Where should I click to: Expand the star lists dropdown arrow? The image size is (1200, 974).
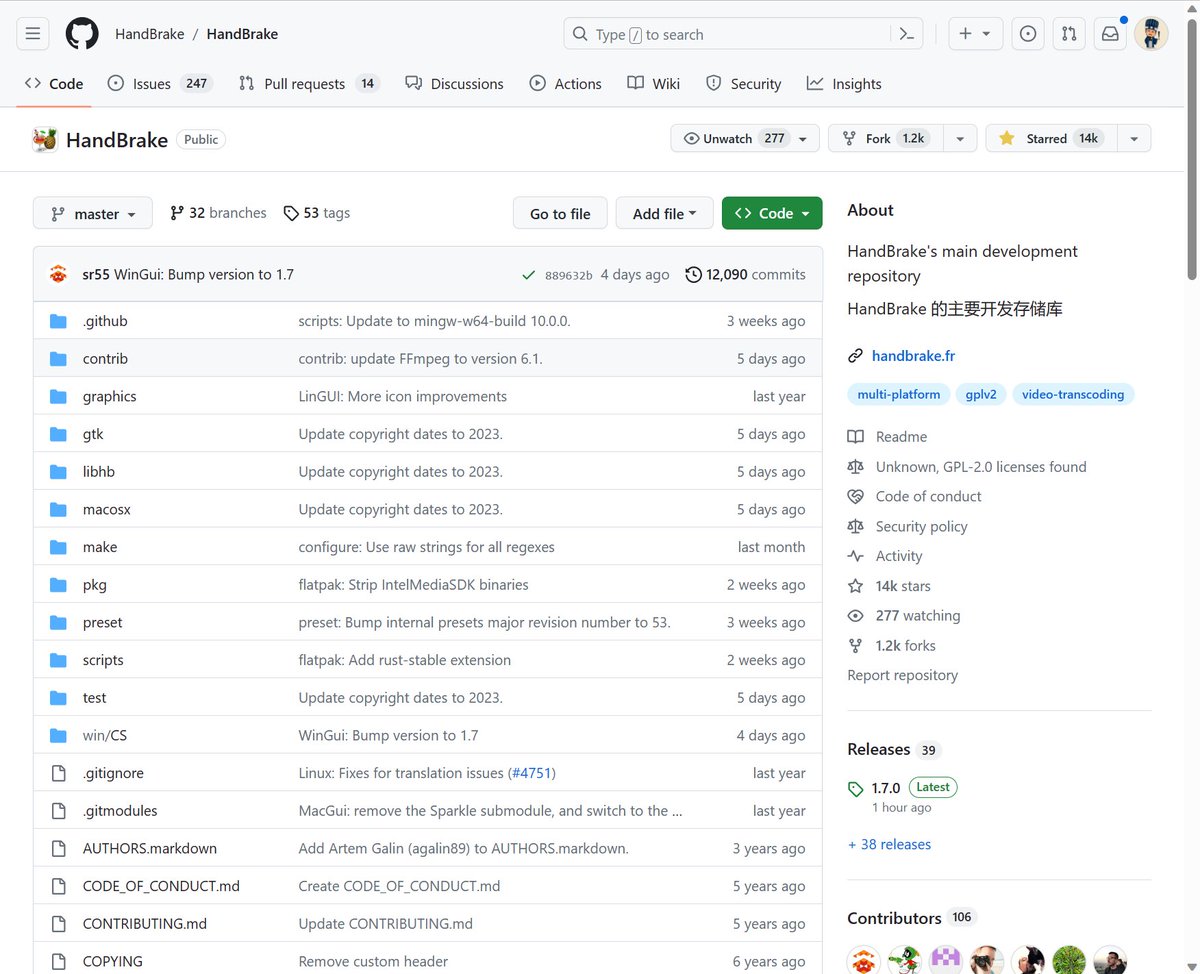pyautogui.click(x=1134, y=139)
